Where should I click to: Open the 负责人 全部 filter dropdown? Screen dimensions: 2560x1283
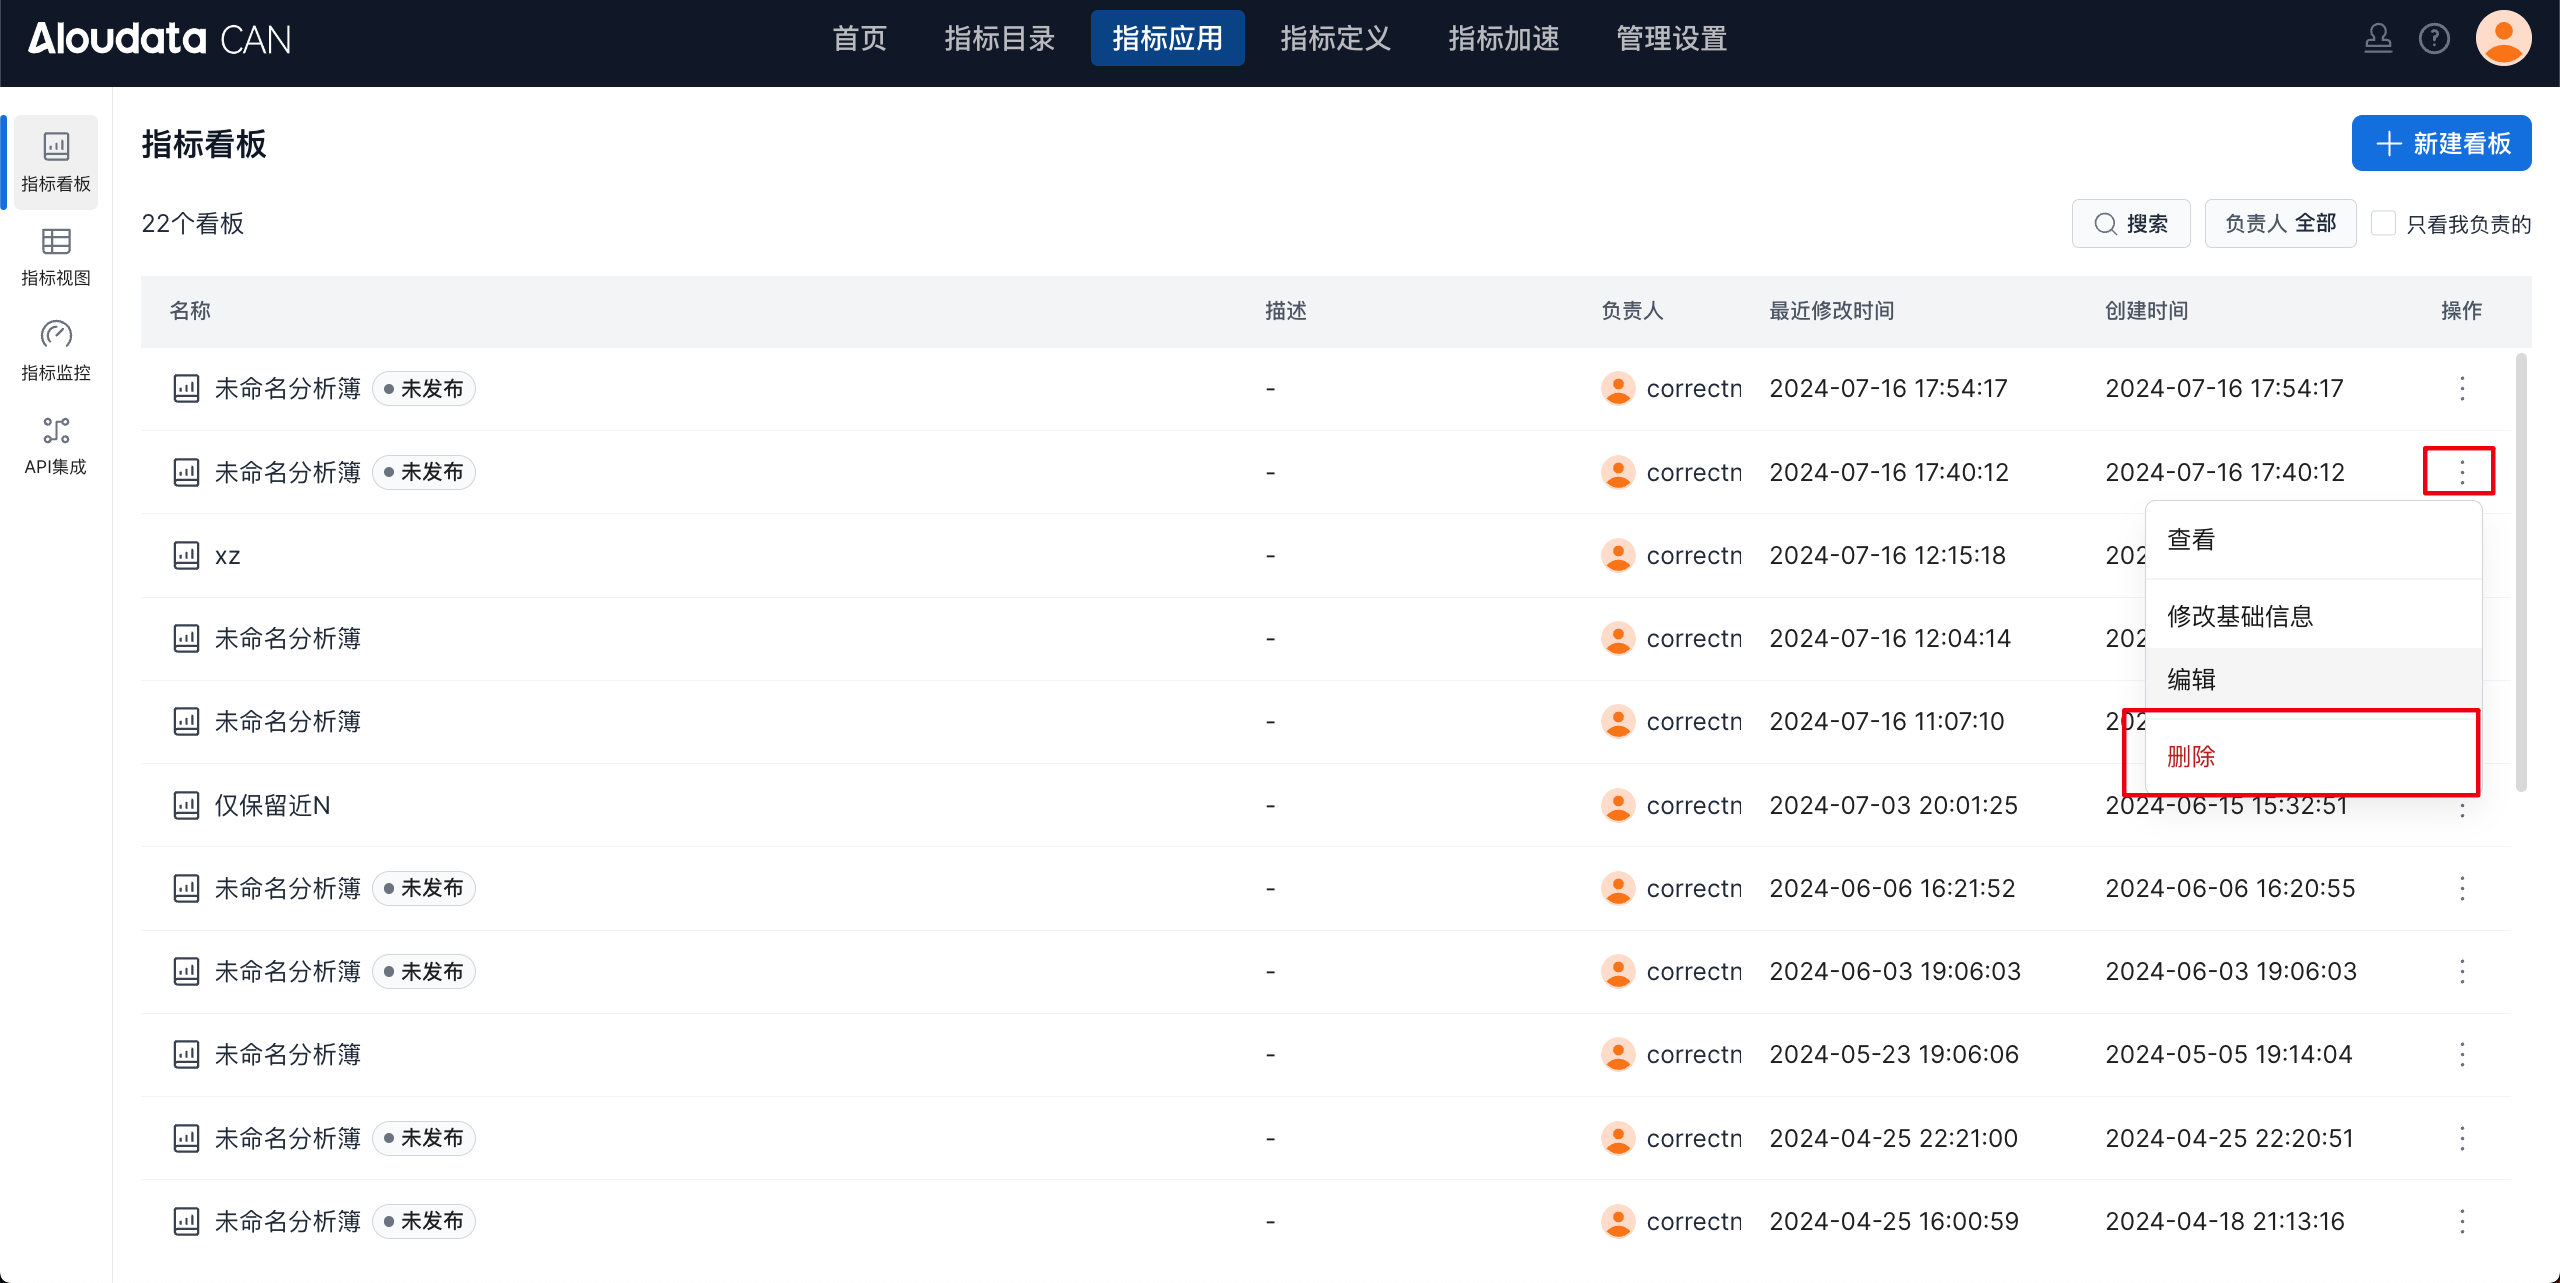click(2280, 223)
